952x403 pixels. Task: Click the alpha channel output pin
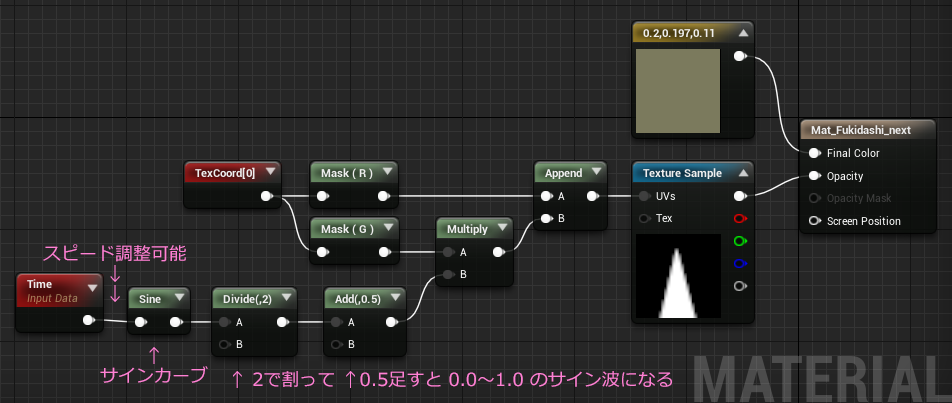pos(740,286)
